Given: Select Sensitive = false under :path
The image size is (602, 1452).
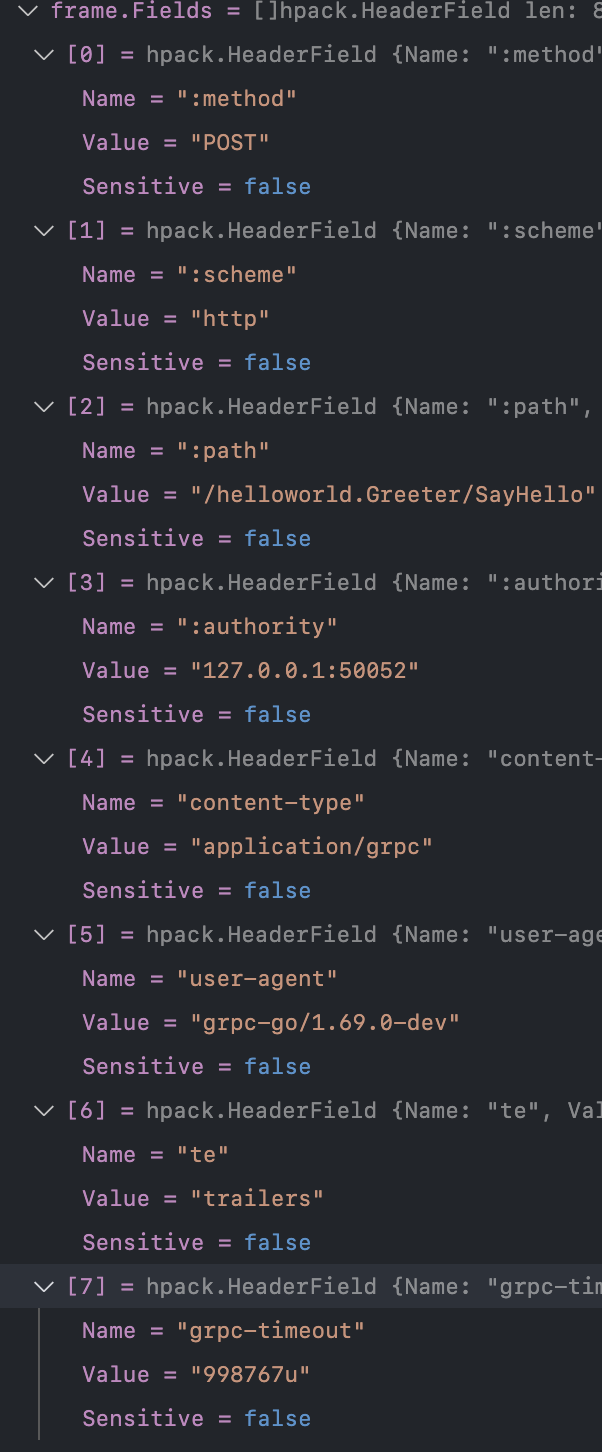Looking at the screenshot, I should point(301,538).
